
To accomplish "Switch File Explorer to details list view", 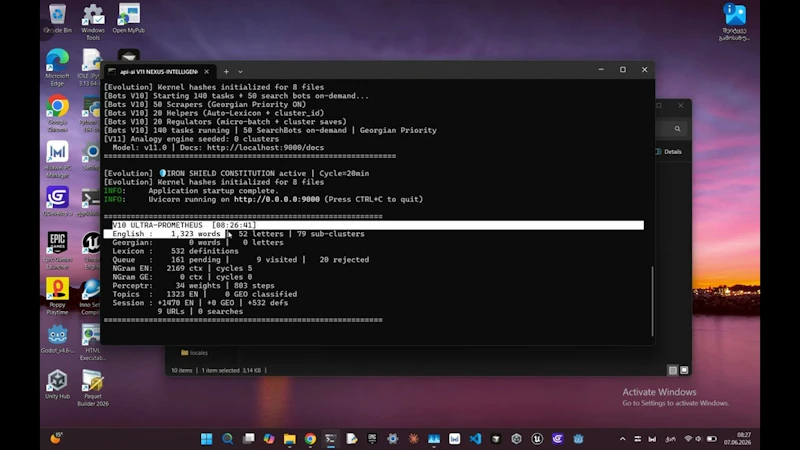I will (672, 370).
